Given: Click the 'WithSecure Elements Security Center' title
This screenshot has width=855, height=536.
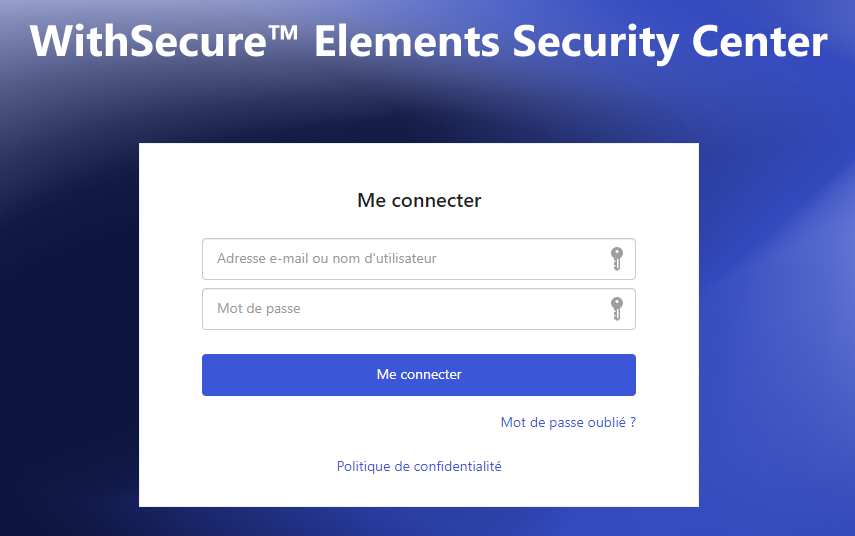Looking at the screenshot, I should tap(429, 41).
